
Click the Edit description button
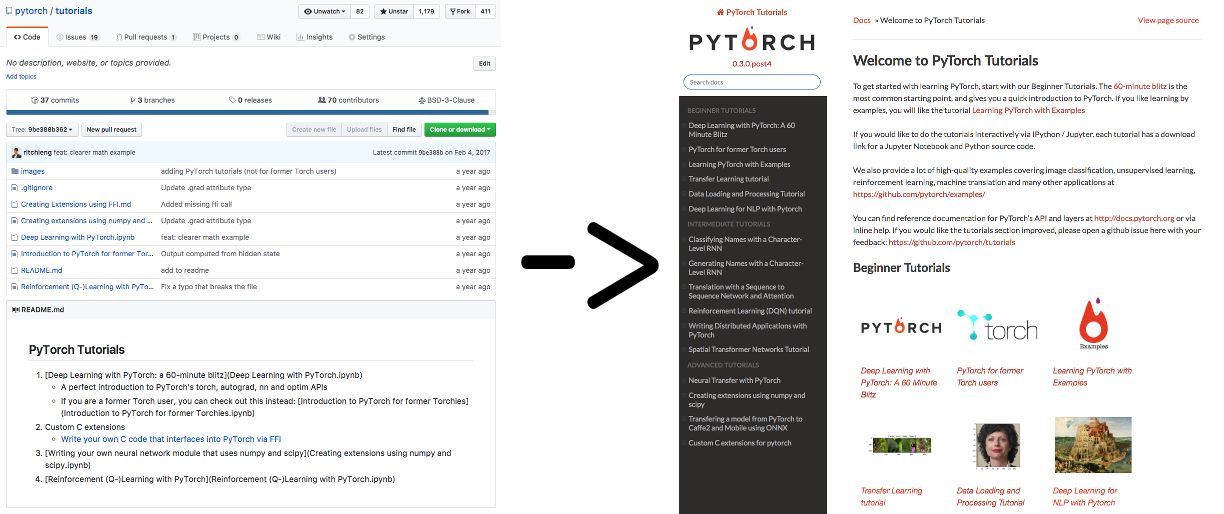coord(484,63)
